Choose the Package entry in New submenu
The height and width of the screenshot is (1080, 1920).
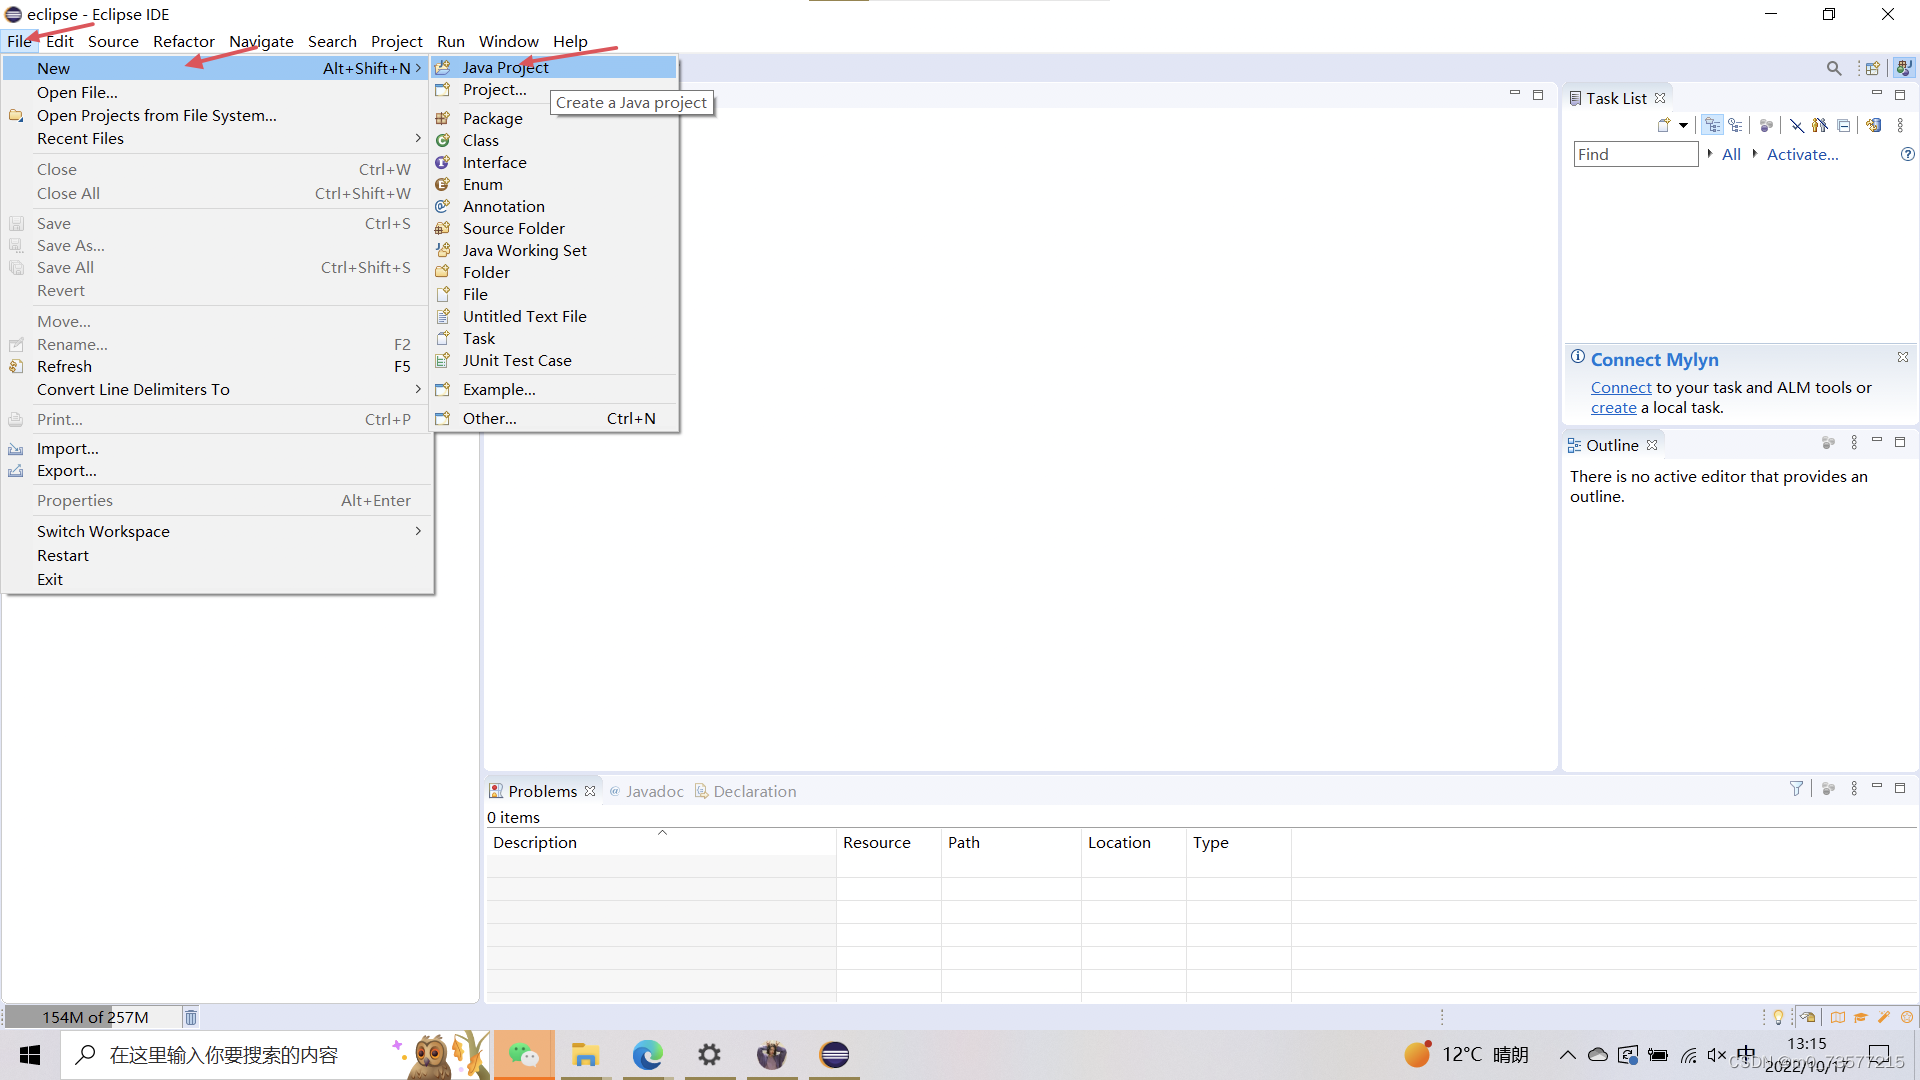555,118
